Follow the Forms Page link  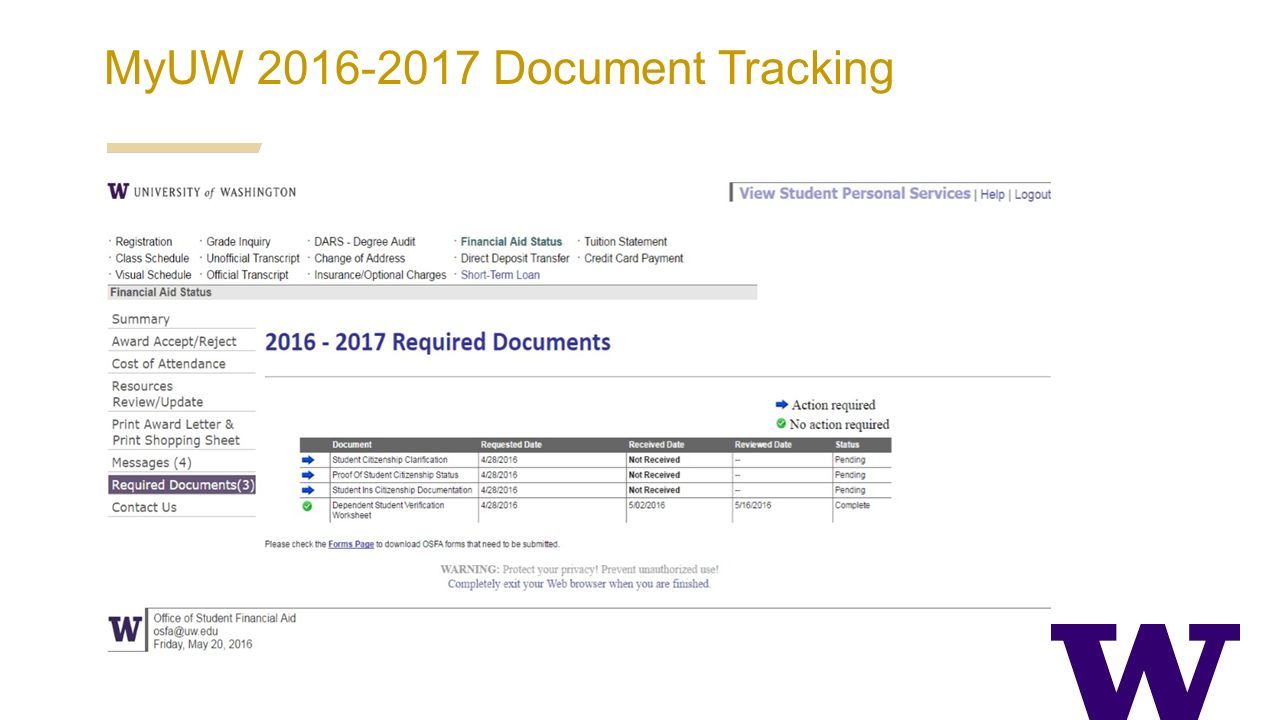351,544
